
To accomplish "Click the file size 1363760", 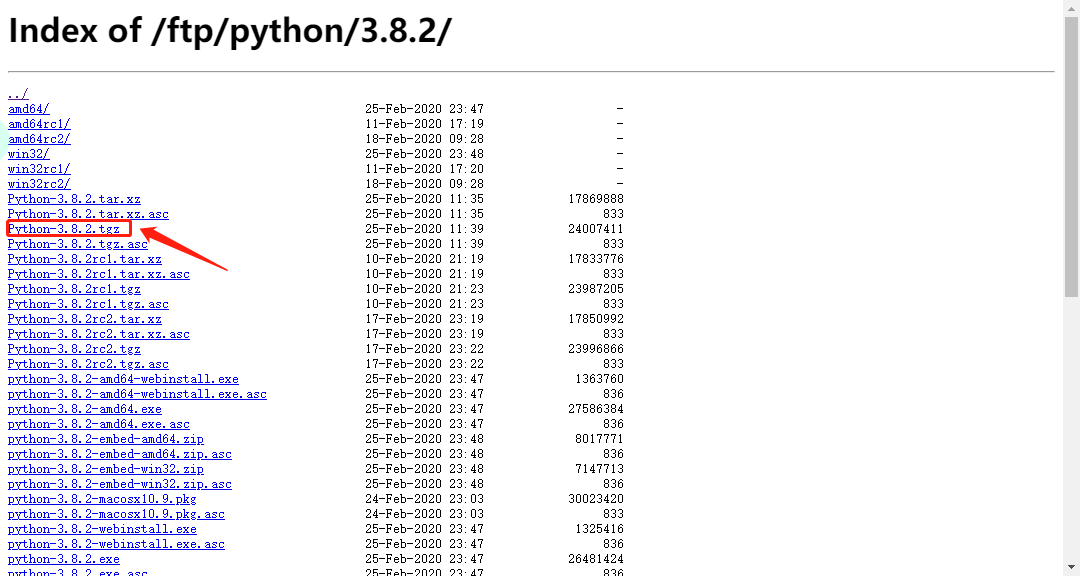I will click(x=599, y=380).
